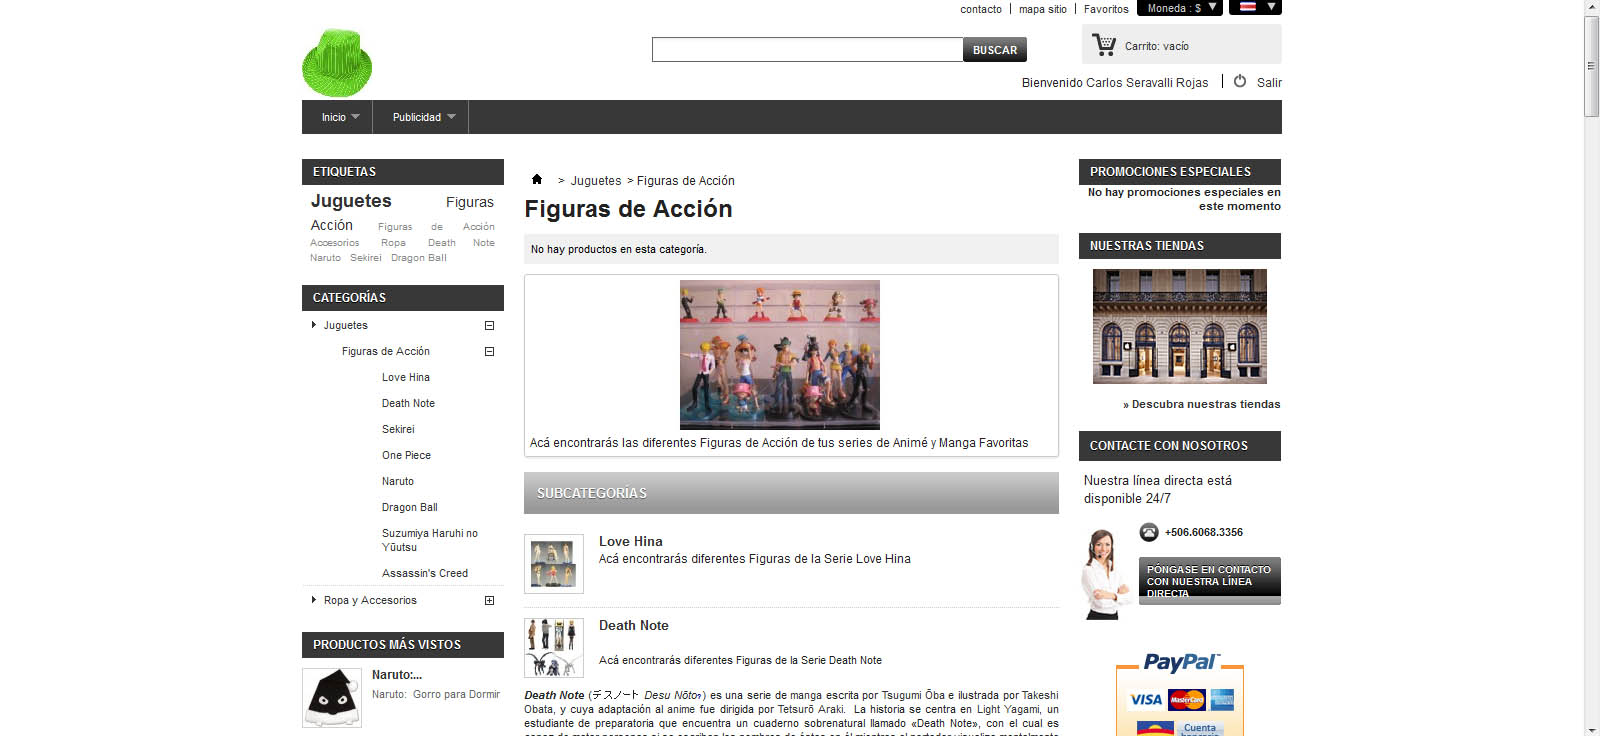Open Suzumiya Haruhi no Yūutsu category
This screenshot has height=736, width=1600.
[430, 540]
